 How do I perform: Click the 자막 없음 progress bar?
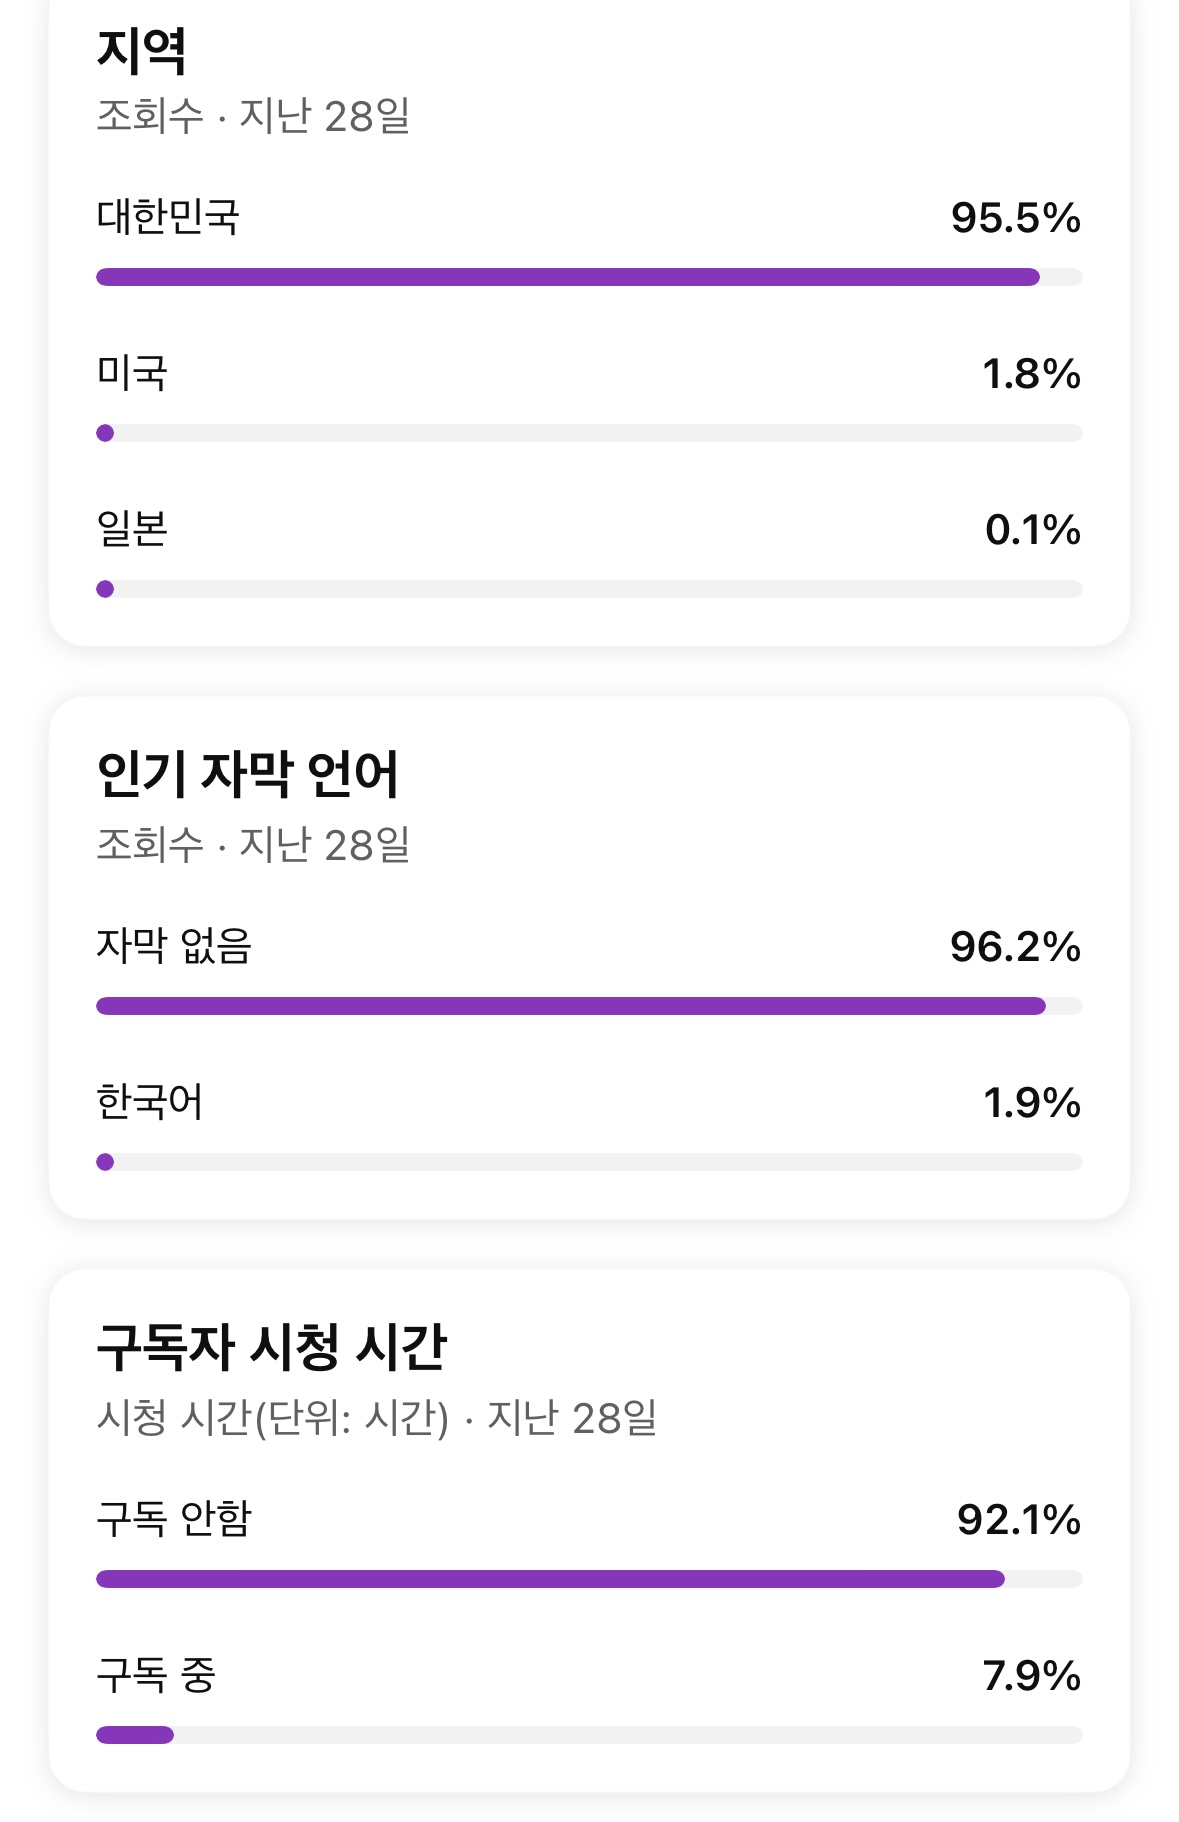click(x=571, y=1006)
